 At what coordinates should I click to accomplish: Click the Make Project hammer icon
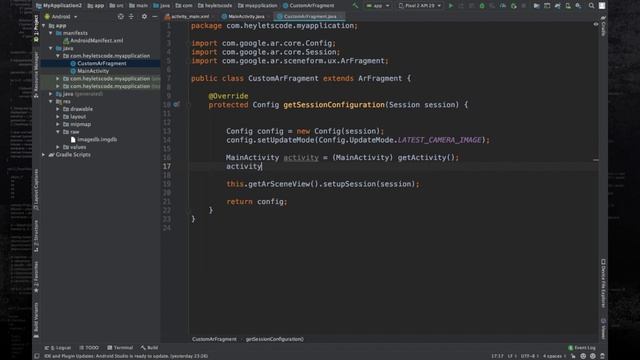355,6
